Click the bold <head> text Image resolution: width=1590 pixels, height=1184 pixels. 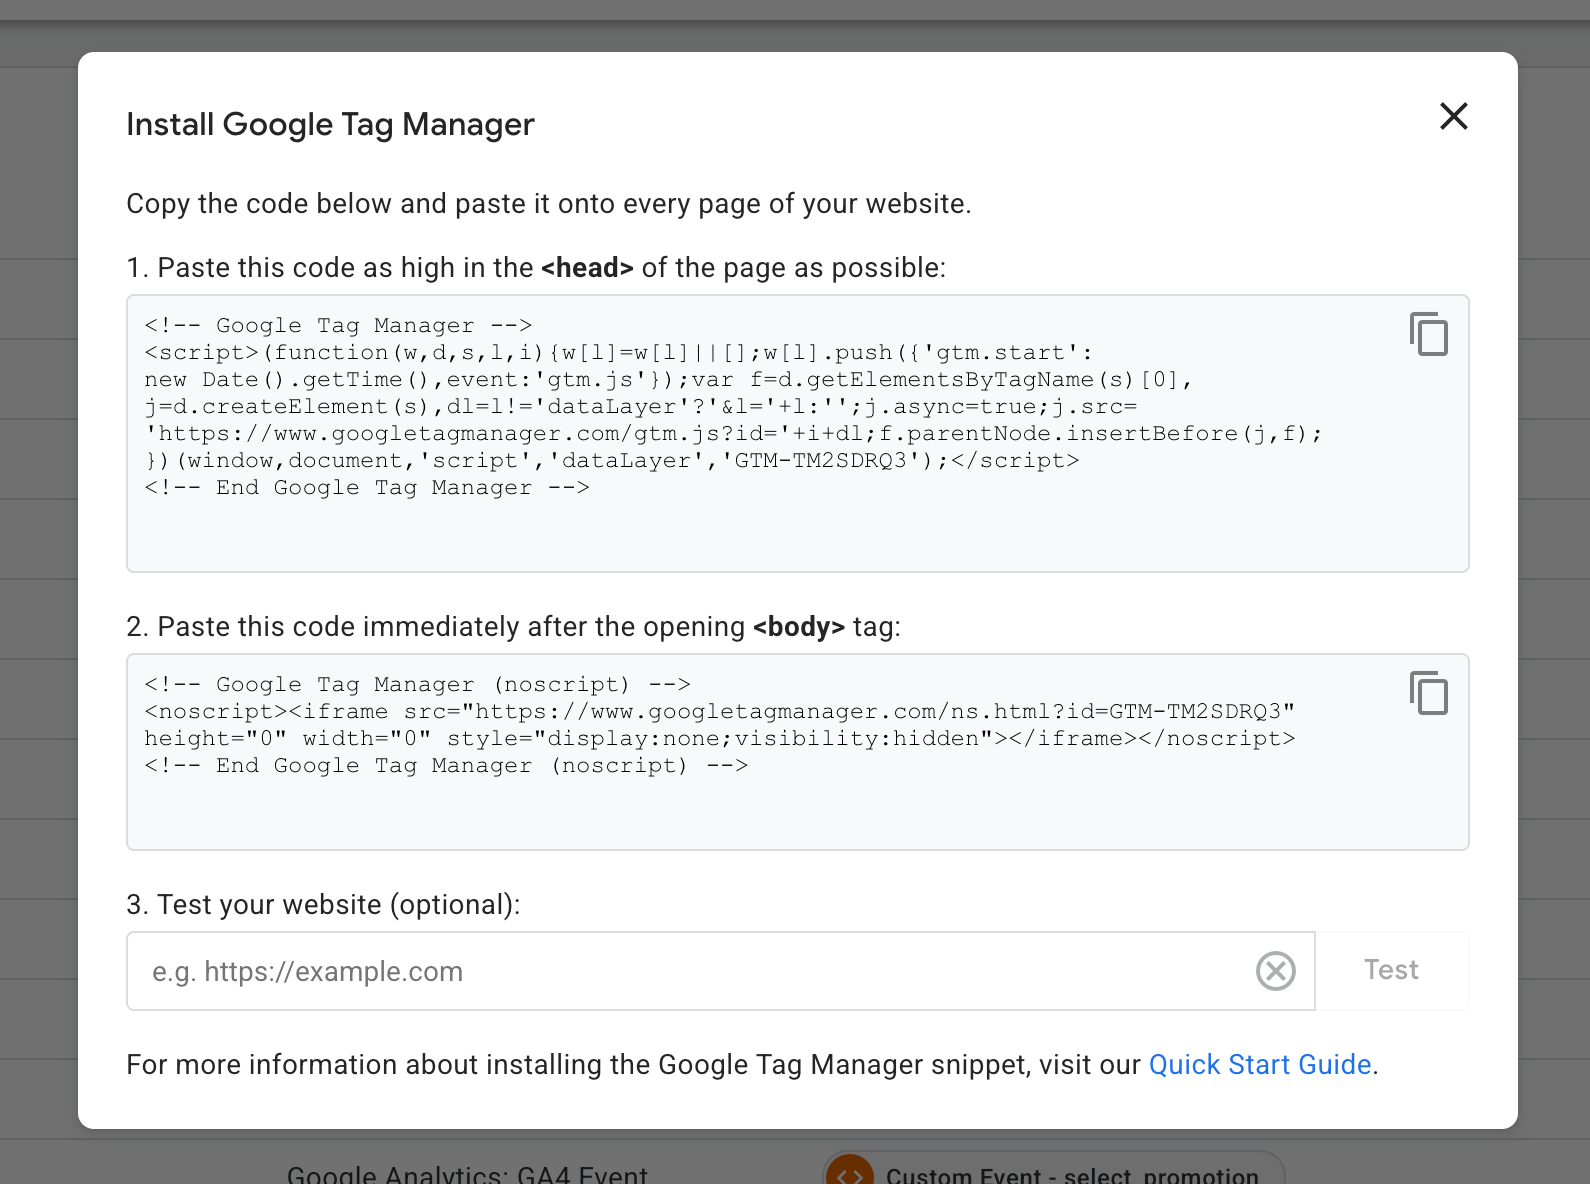(587, 268)
